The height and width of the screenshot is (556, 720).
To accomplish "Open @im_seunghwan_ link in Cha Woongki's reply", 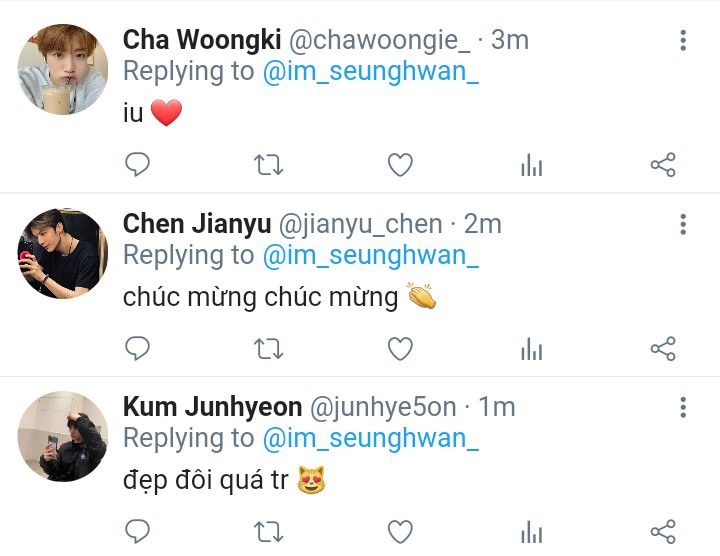I will point(371,72).
